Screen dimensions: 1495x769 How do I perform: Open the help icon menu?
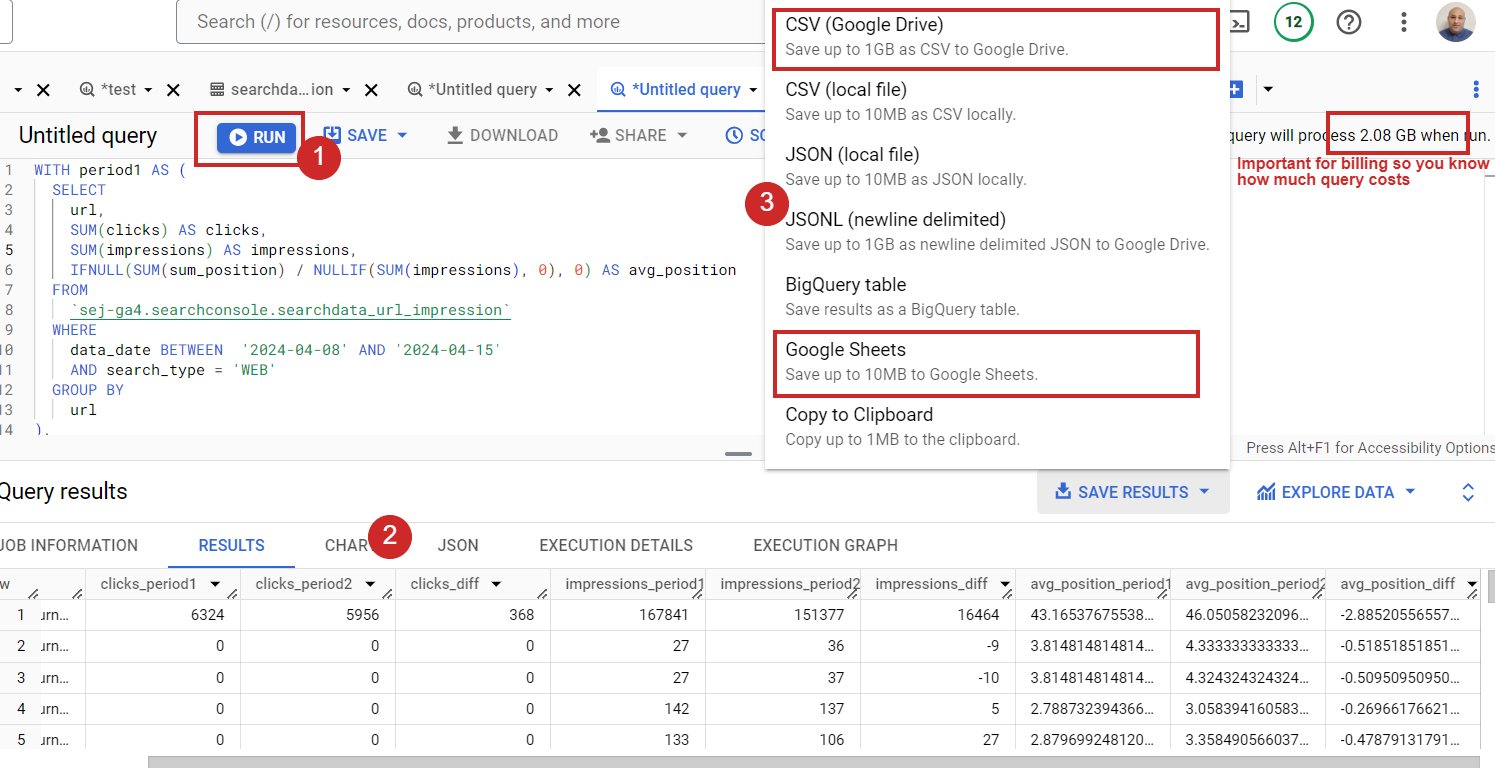[1349, 21]
